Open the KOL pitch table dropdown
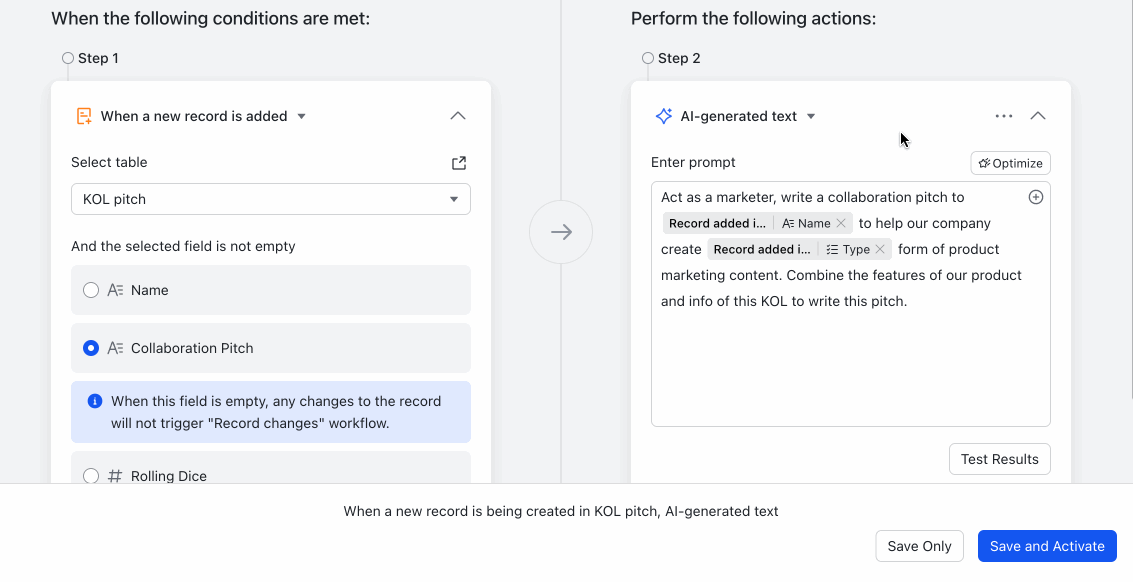The width and height of the screenshot is (1133, 582). pyautogui.click(x=271, y=199)
